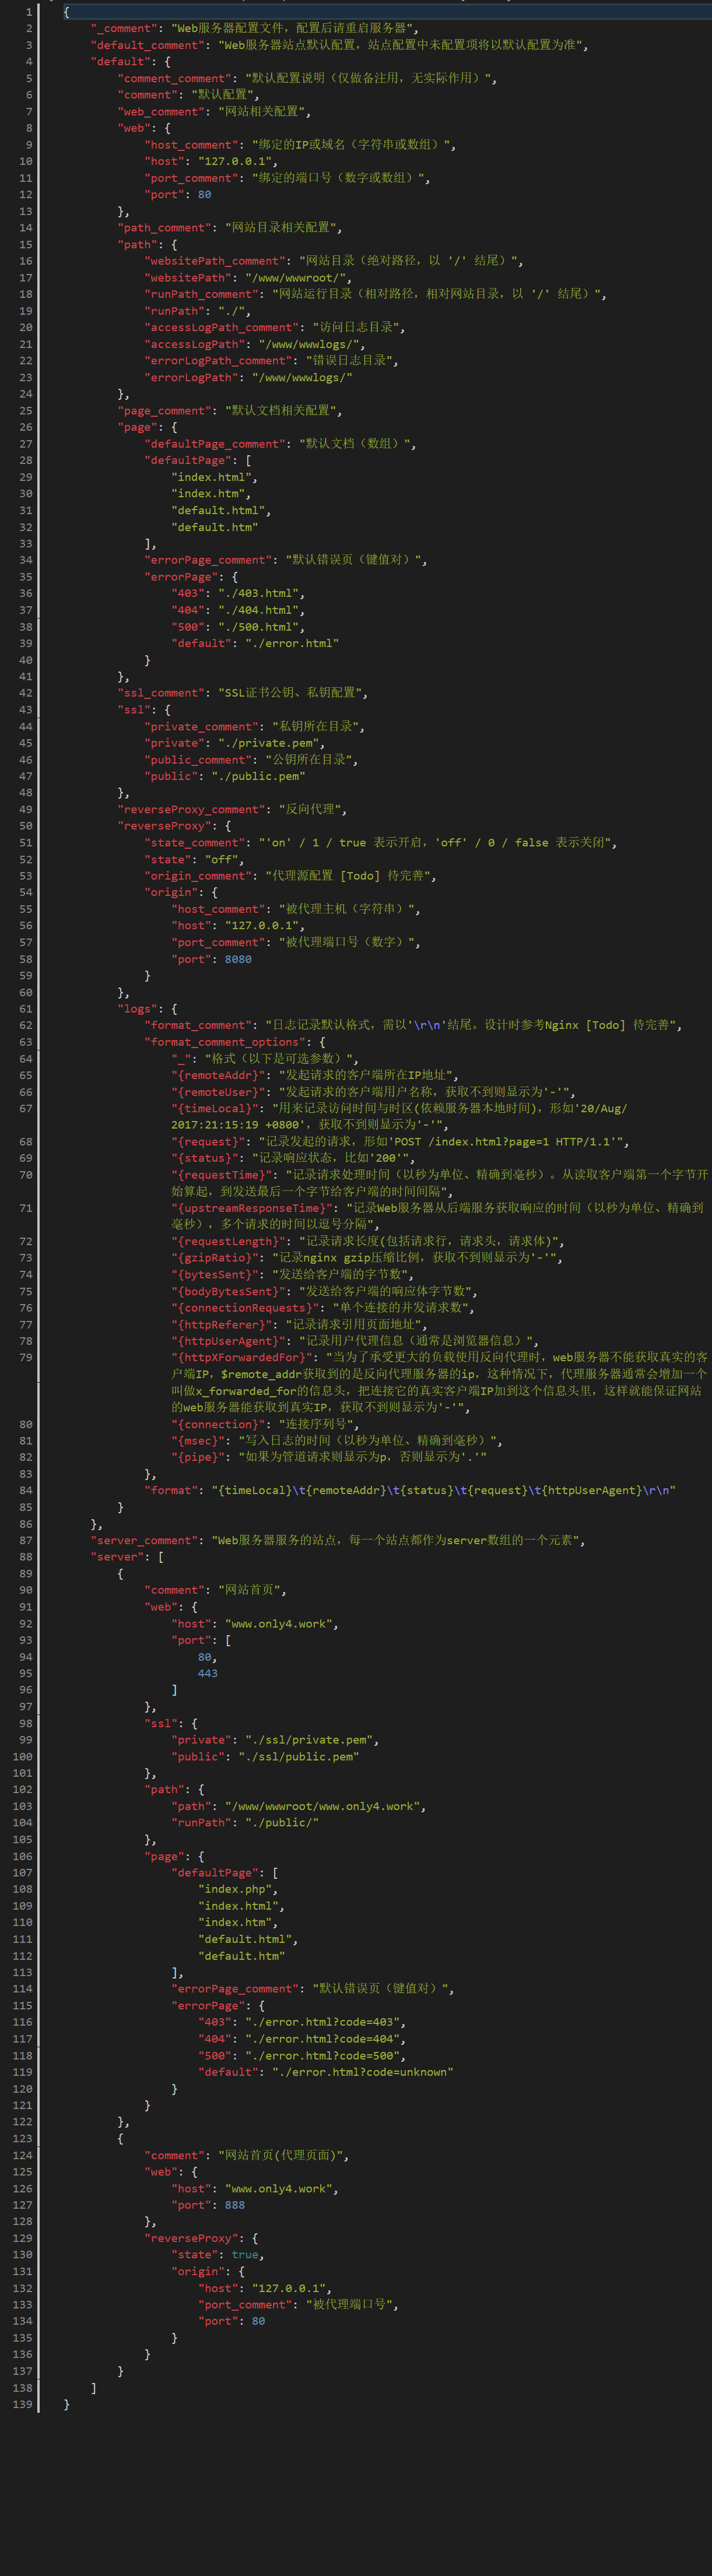Click the "logs" key on line 61
The width and height of the screenshot is (712, 2576).
137,1009
